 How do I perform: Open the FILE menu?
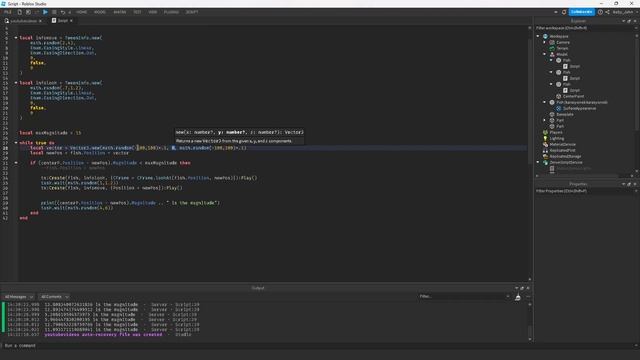pyautogui.click(x=7, y=12)
